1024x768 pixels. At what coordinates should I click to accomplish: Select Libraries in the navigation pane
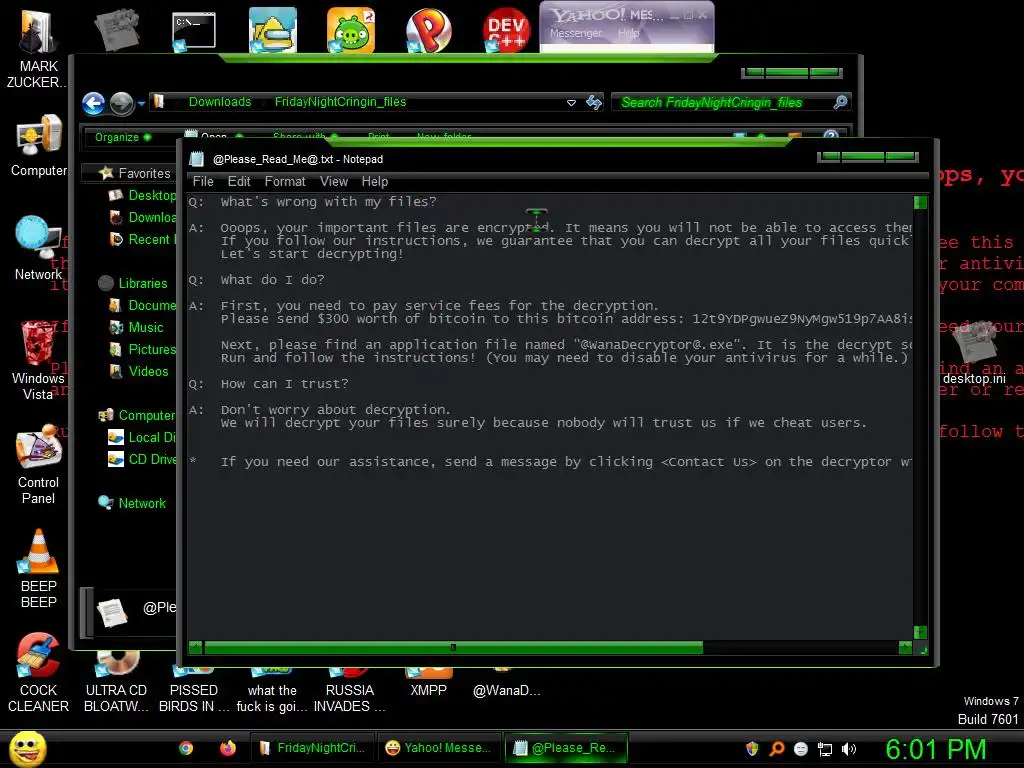coord(134,283)
